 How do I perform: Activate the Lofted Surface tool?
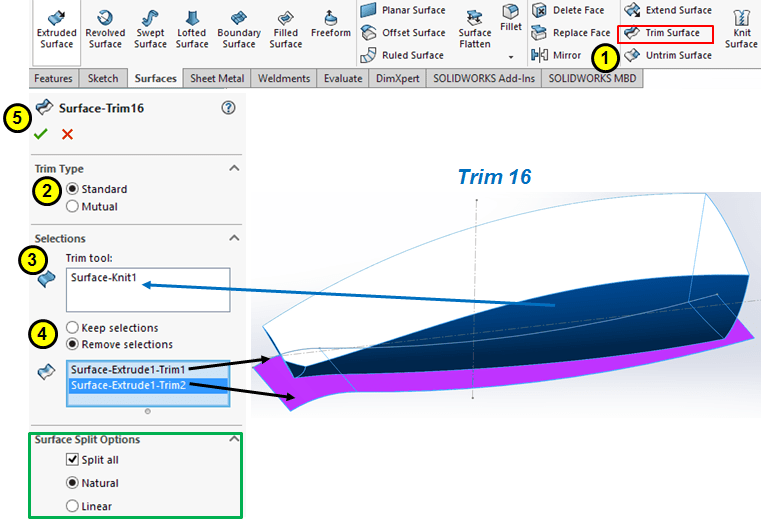coord(192,26)
